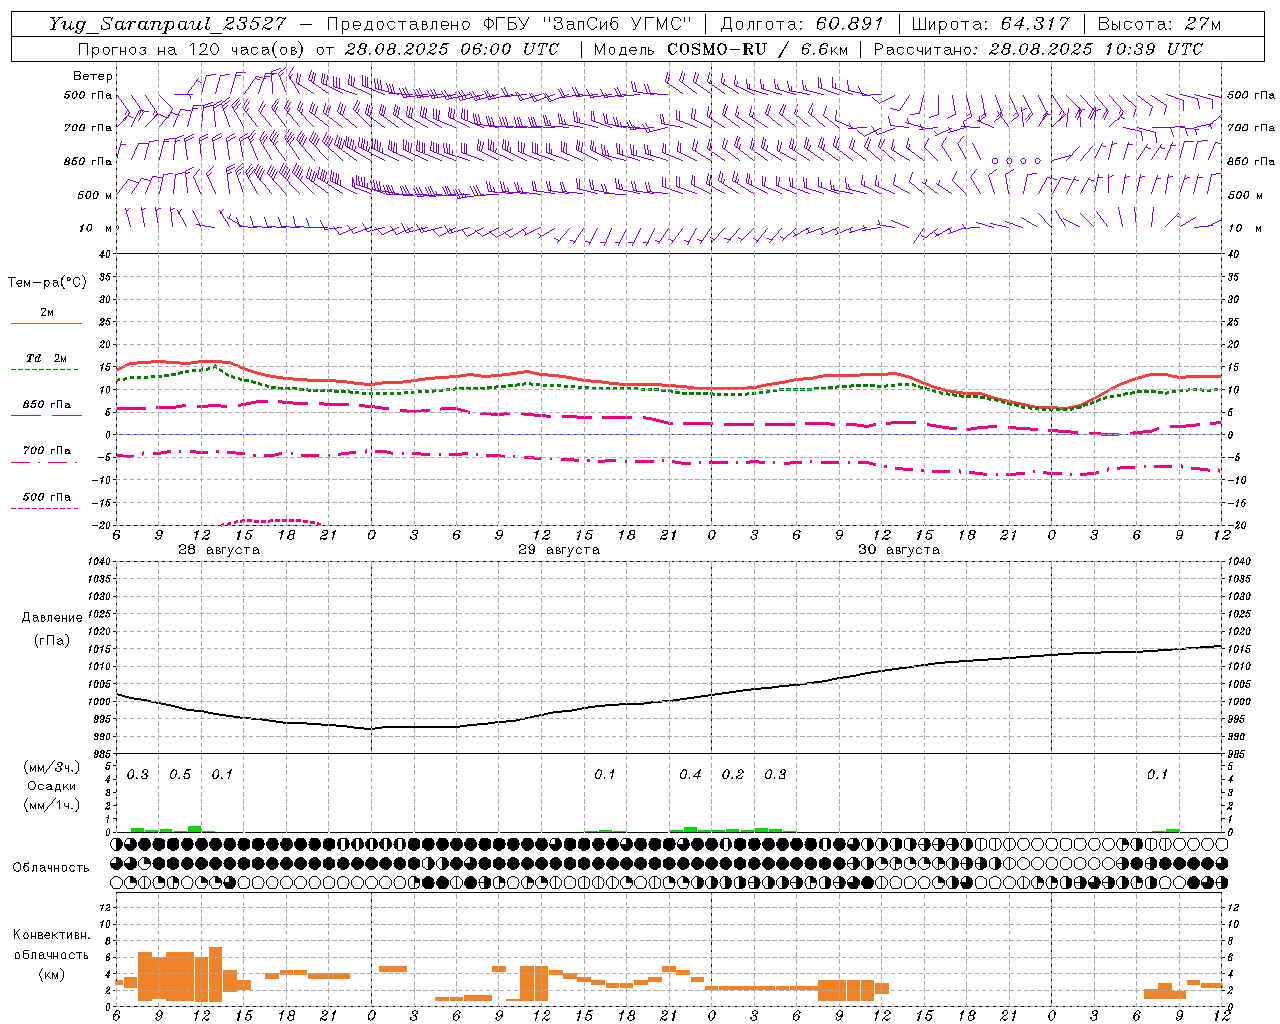Click the '30 августа' date label
Screen dimensions: 1280x1024
pyautogui.click(x=899, y=550)
